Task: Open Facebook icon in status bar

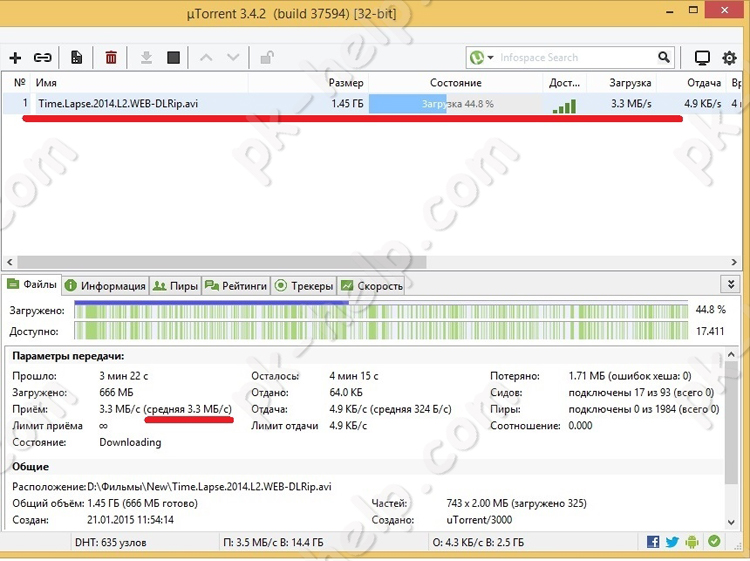Action: (653, 542)
